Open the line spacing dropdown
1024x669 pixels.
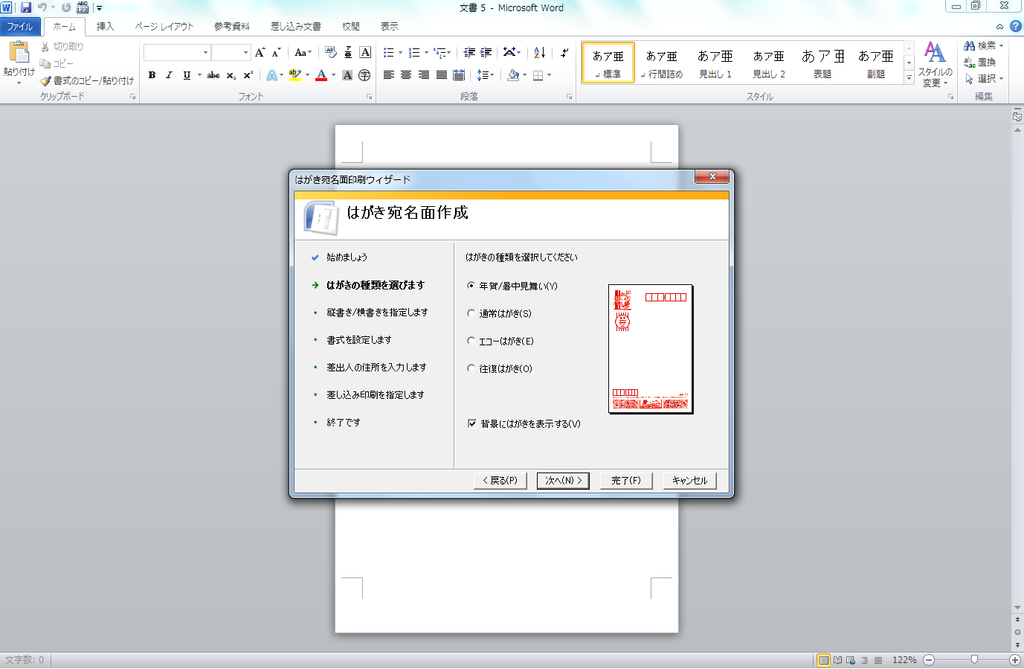click(x=485, y=75)
